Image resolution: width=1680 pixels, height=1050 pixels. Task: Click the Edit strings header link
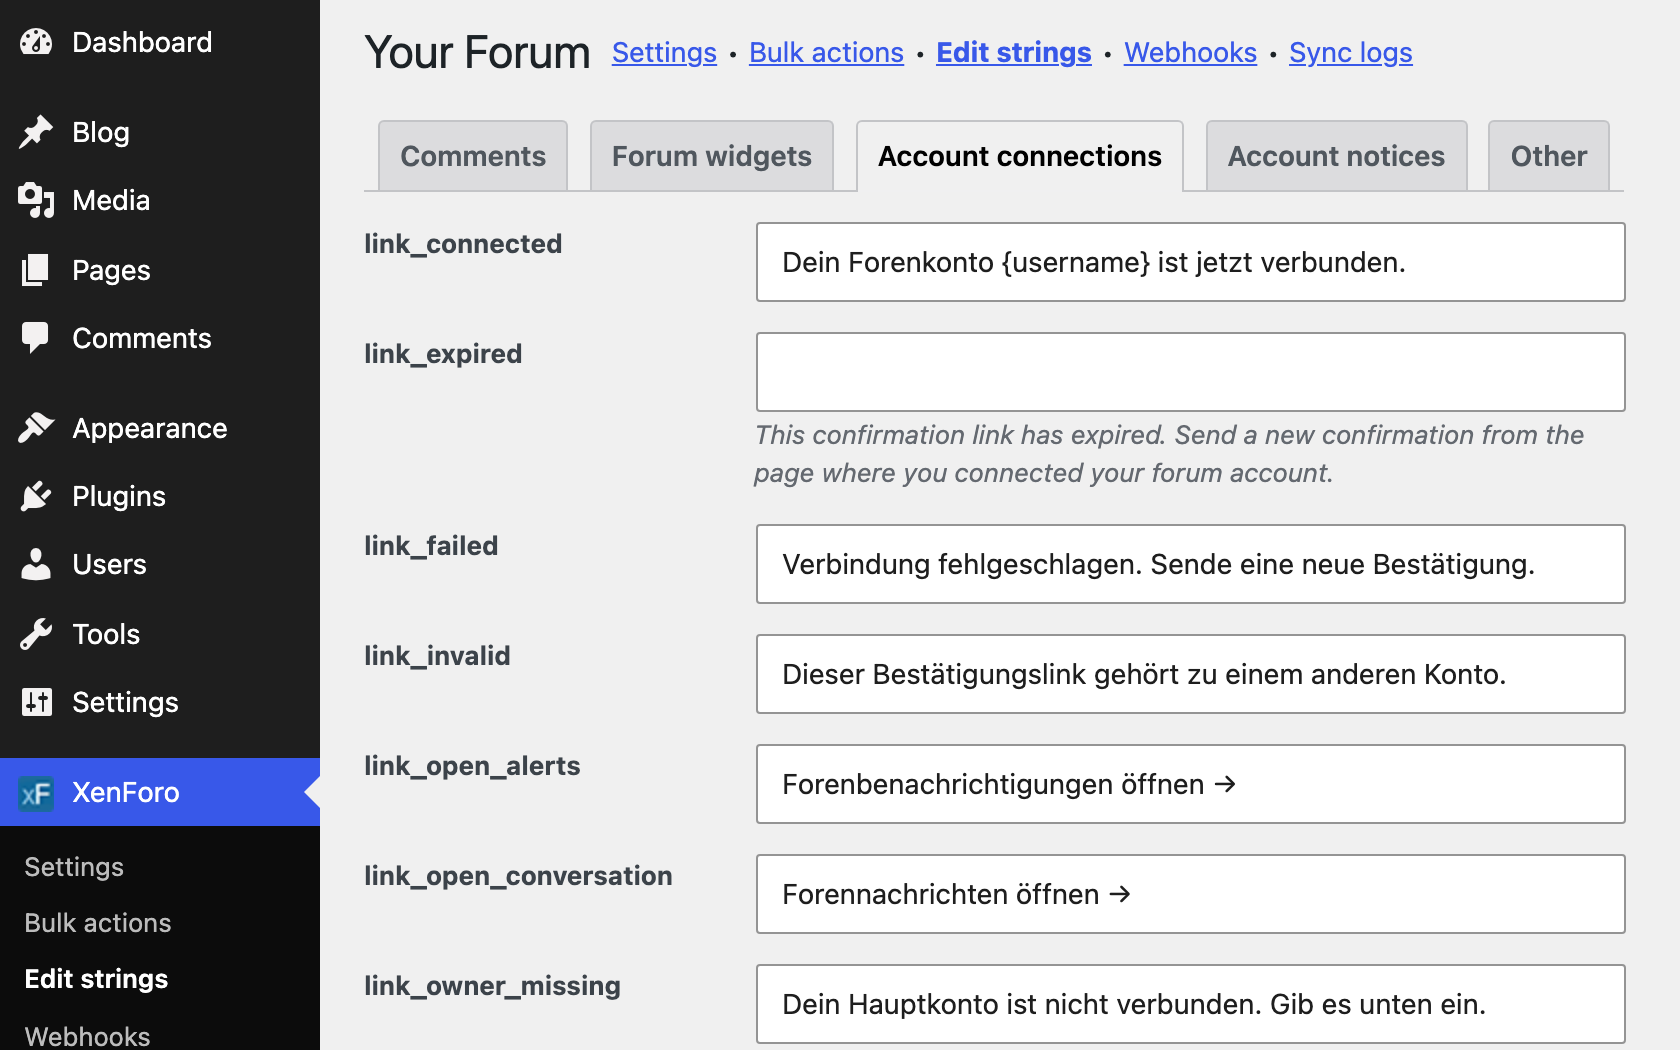1014,52
